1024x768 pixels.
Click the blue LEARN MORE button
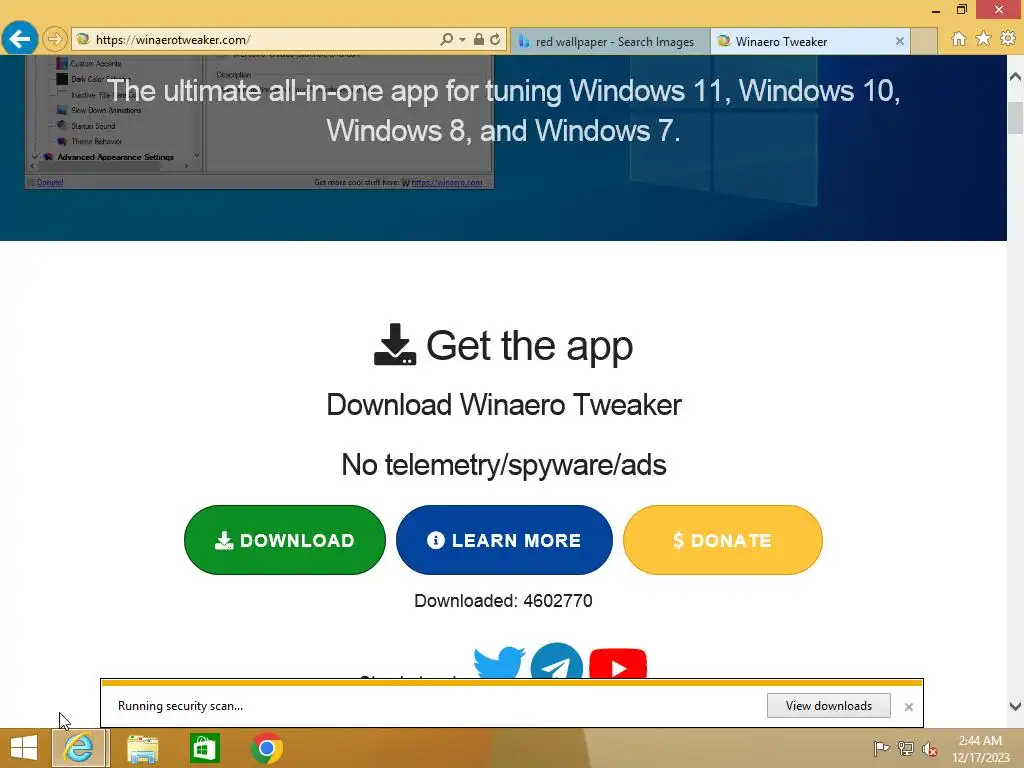pos(504,540)
